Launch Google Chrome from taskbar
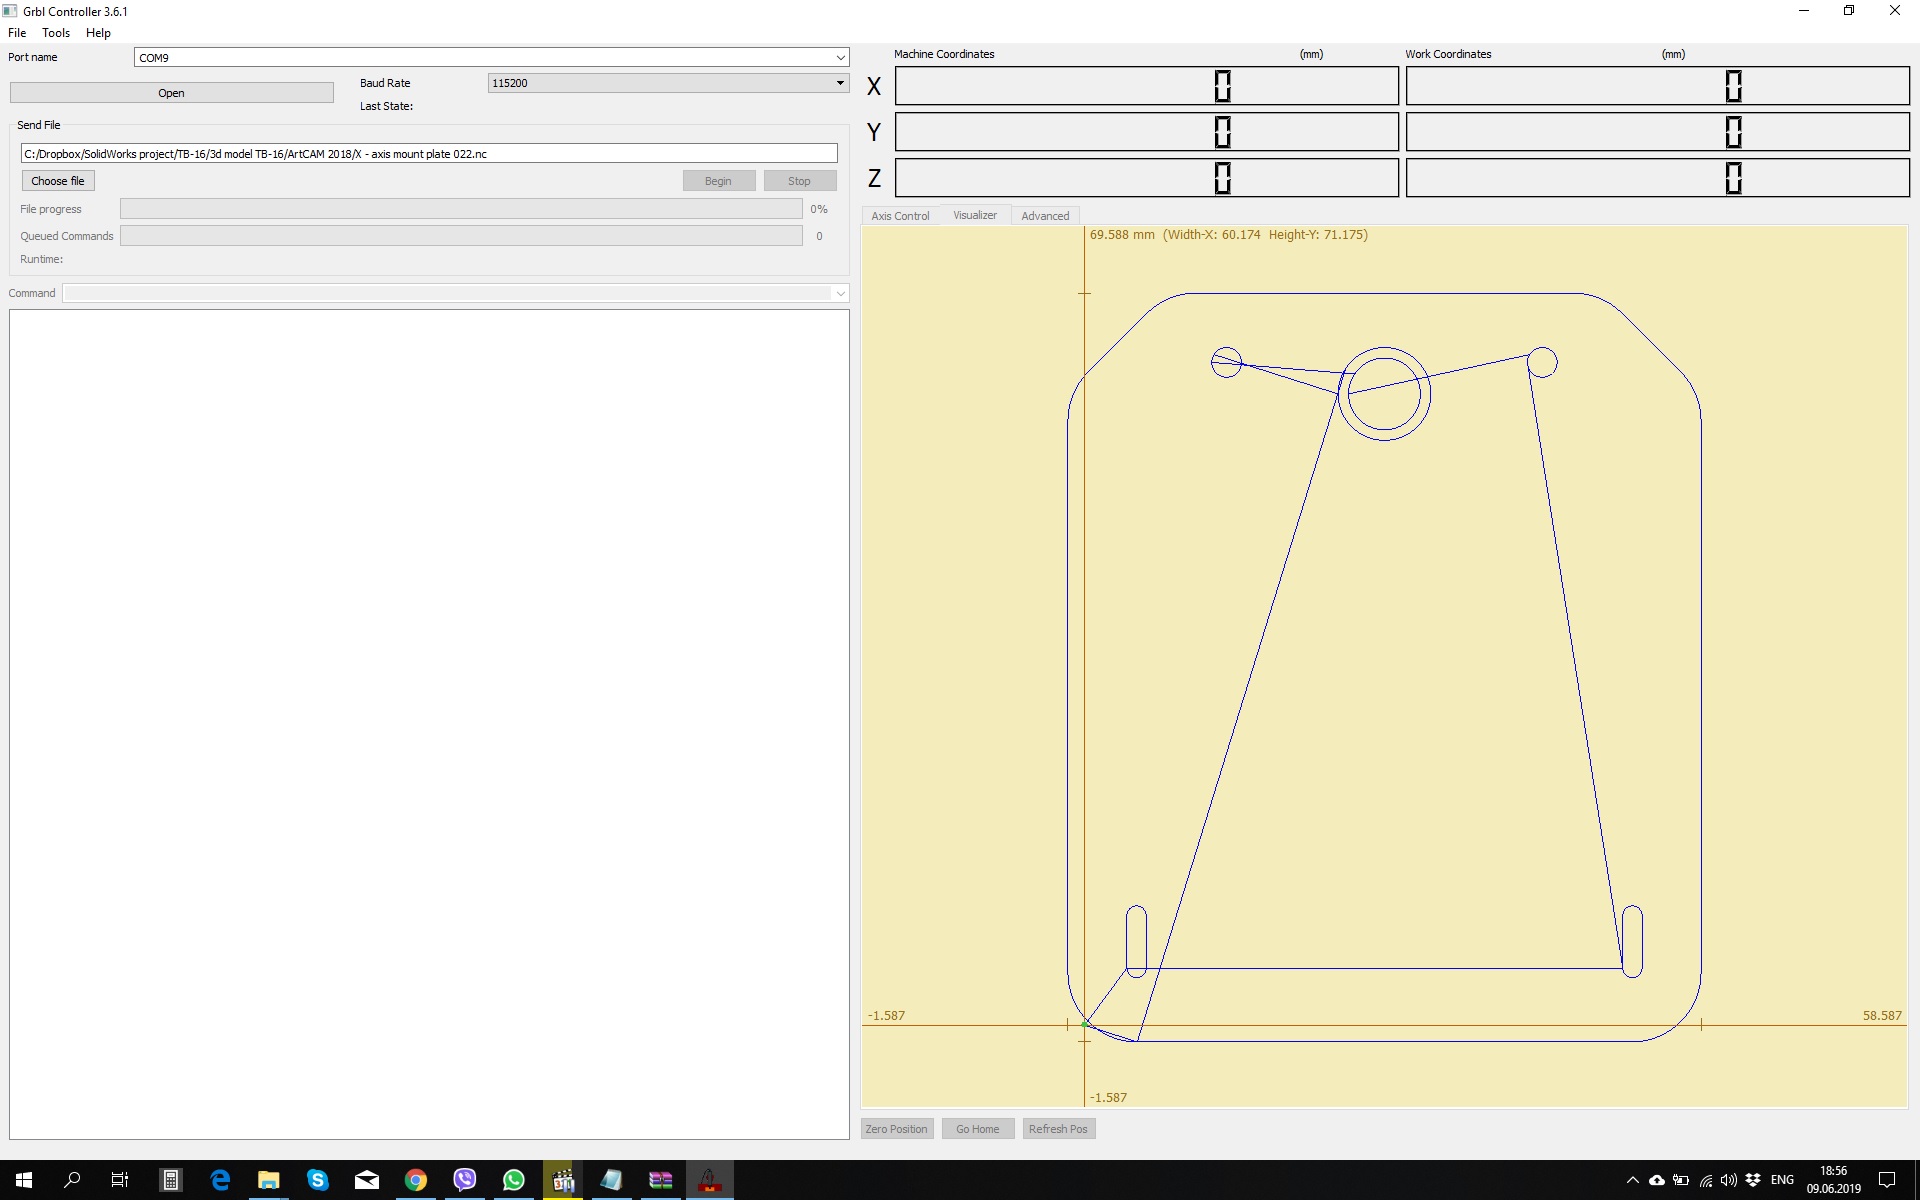Screen dimensions: 1920x1200 click(x=416, y=1180)
